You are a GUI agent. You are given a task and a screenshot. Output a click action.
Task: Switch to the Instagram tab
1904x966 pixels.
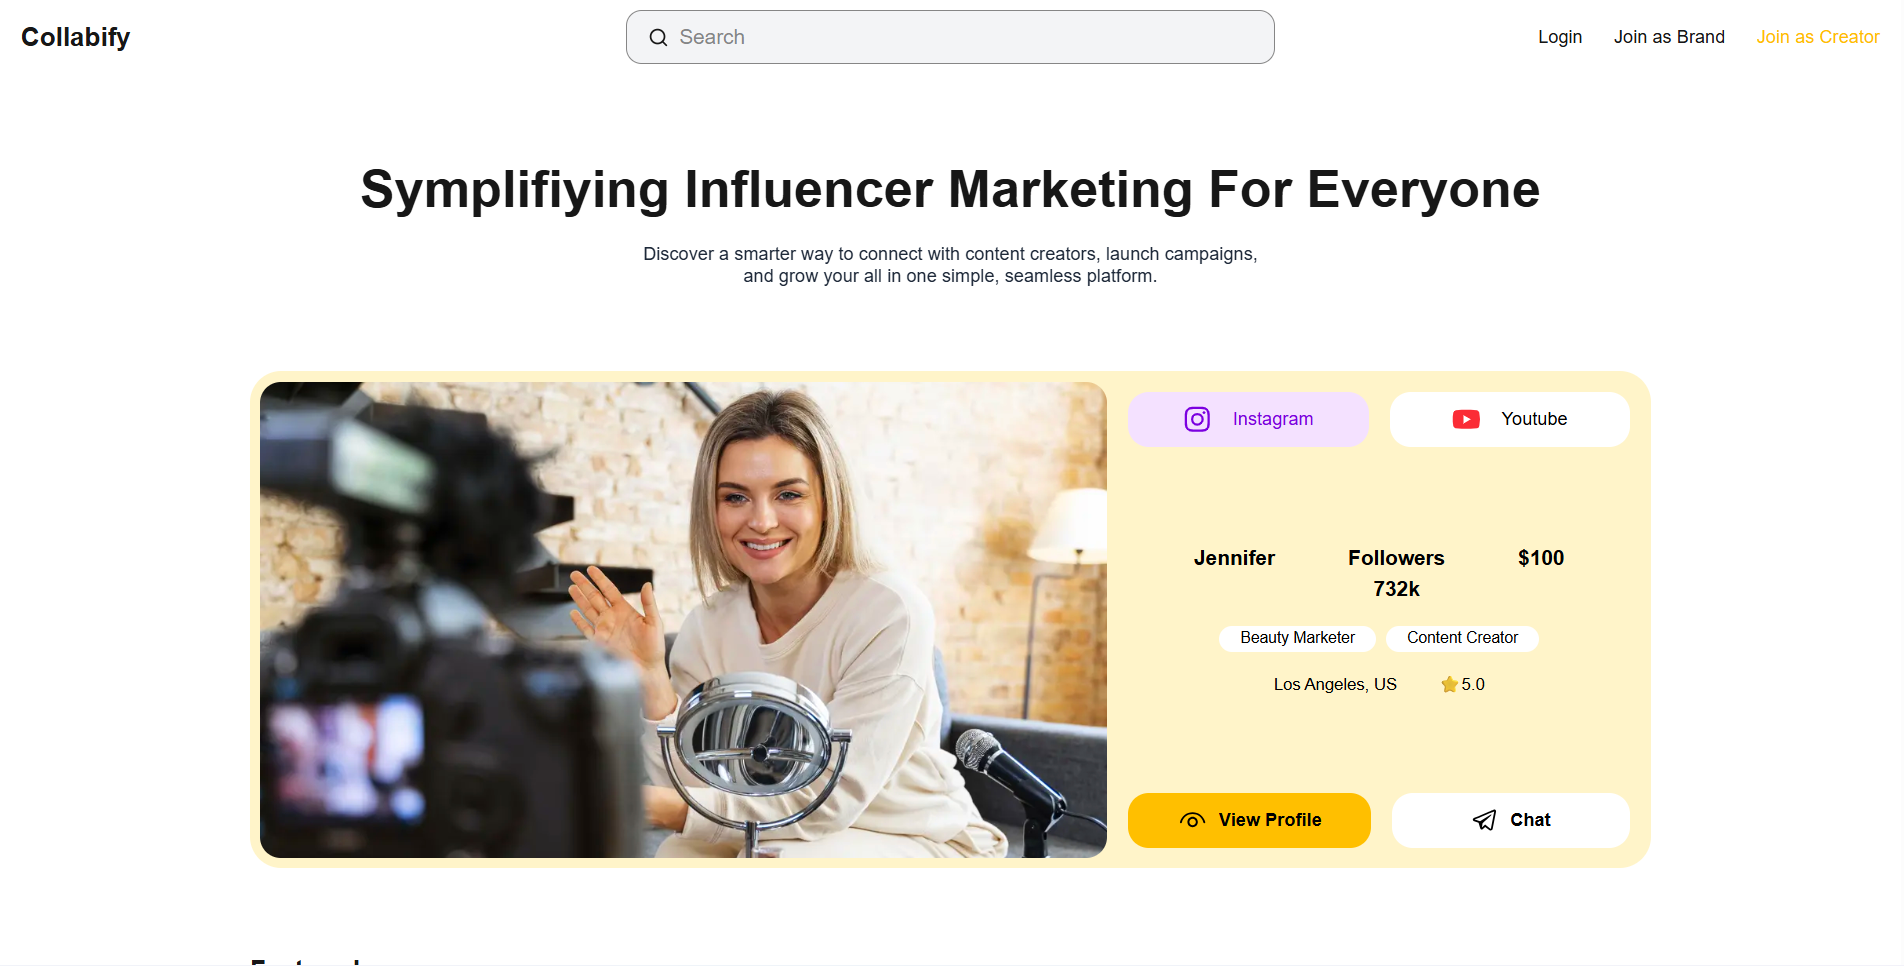click(1248, 419)
